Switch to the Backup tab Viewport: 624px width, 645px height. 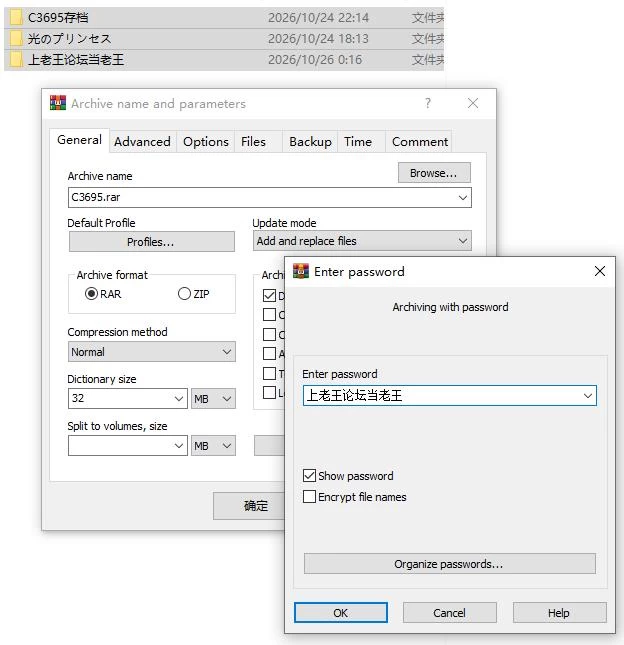310,142
